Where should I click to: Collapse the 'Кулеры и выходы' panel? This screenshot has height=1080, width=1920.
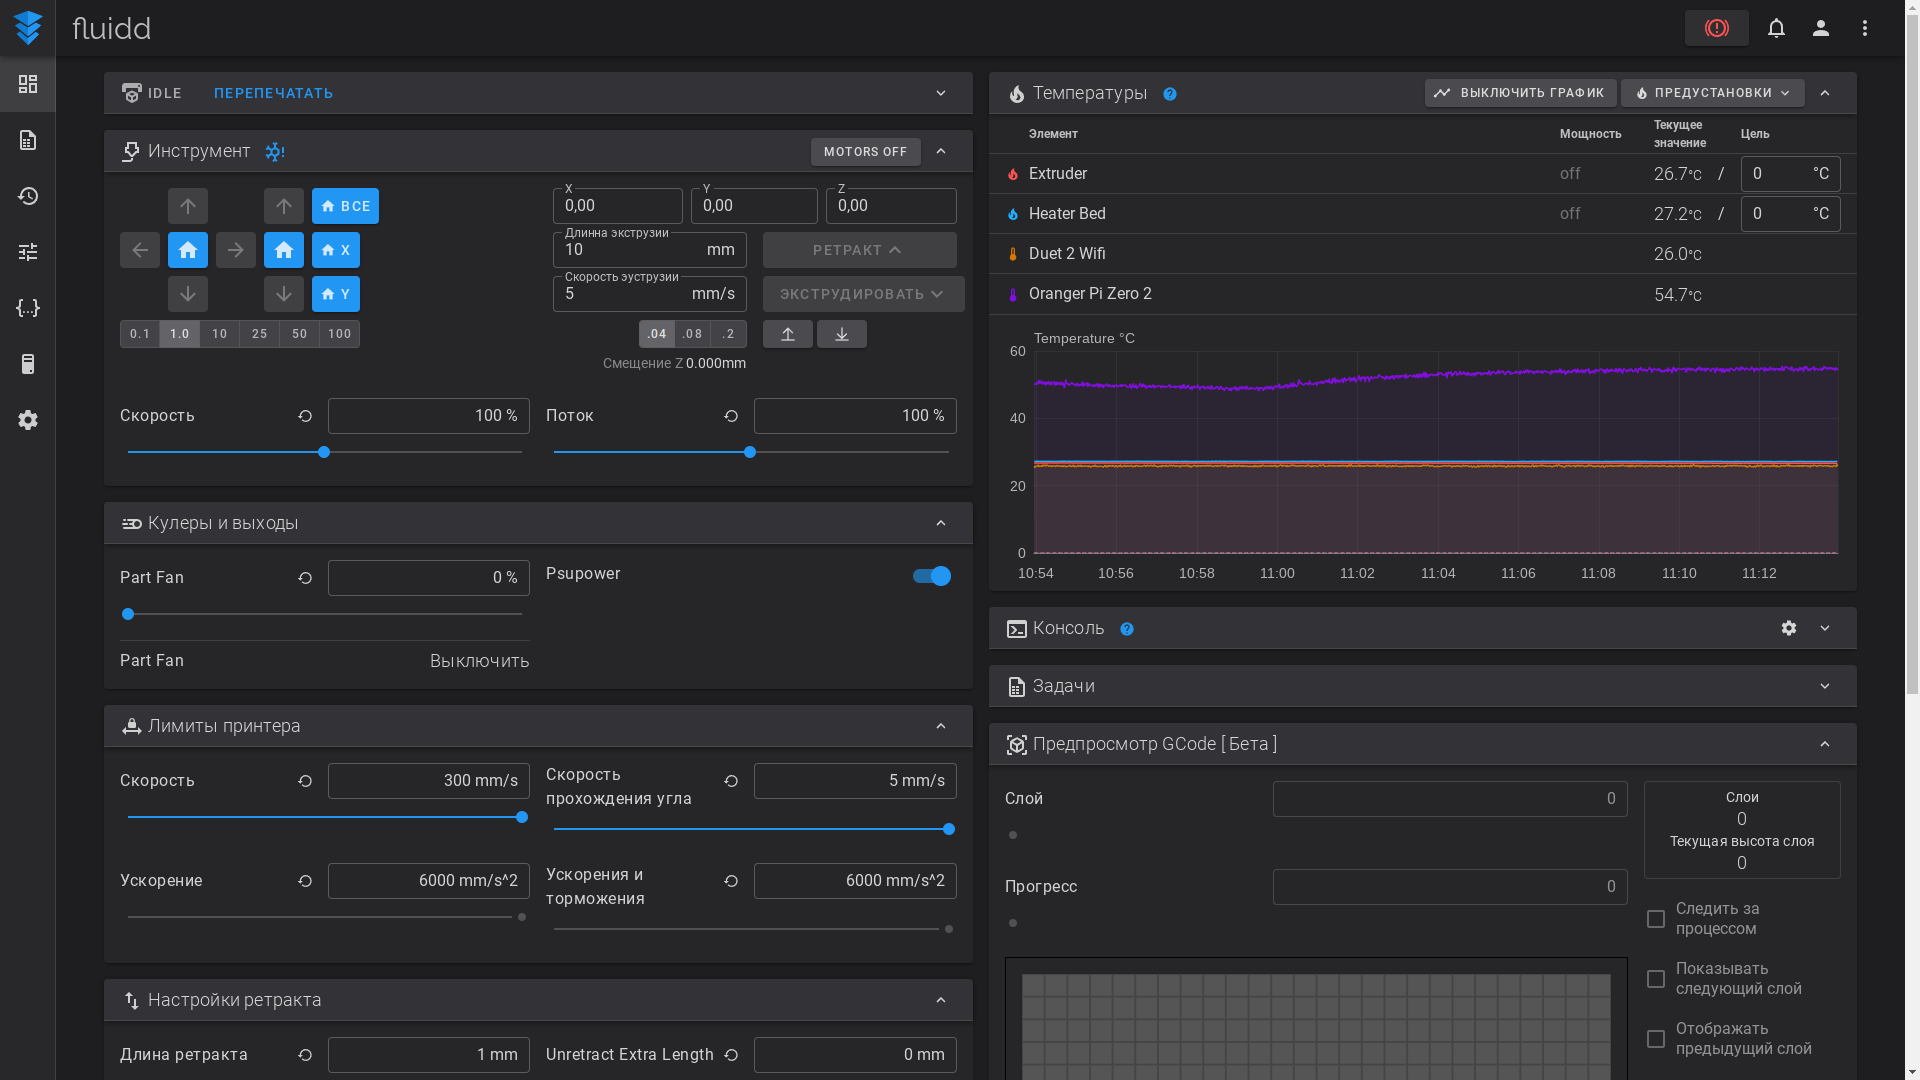pos(941,523)
